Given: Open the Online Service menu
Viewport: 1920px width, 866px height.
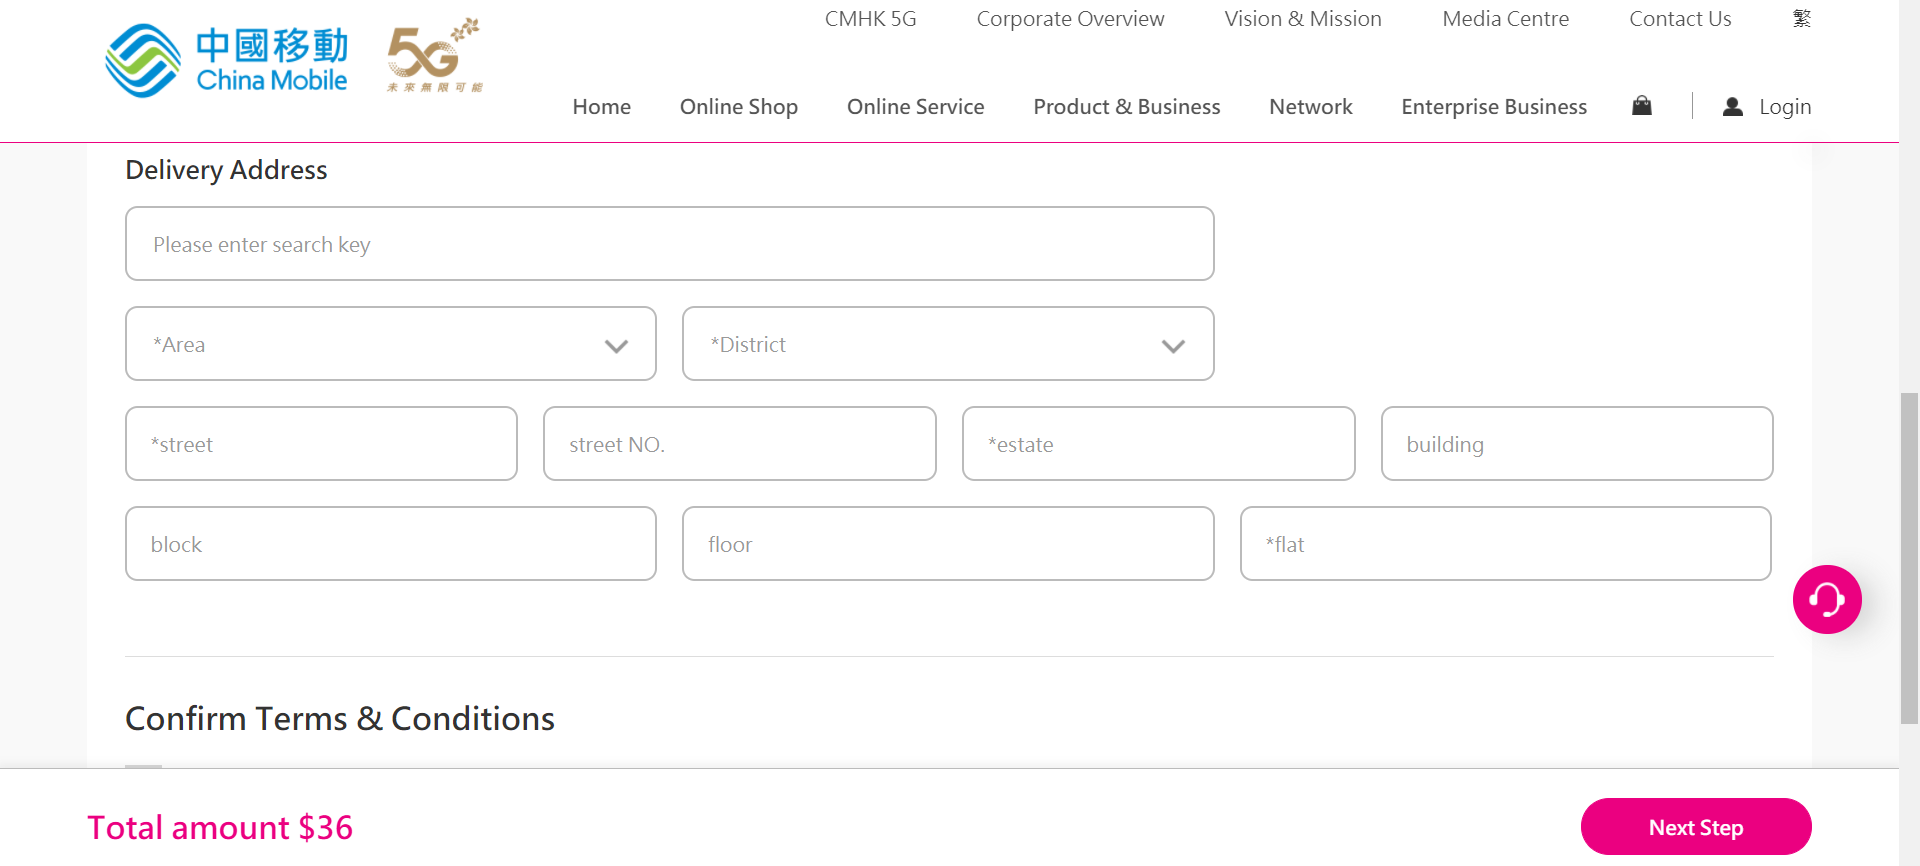Looking at the screenshot, I should click(x=916, y=107).
